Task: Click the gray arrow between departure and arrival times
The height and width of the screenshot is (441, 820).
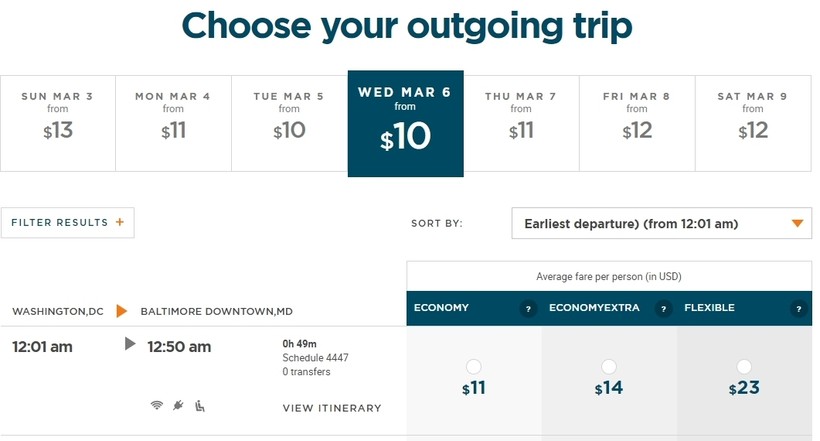Action: pos(129,344)
